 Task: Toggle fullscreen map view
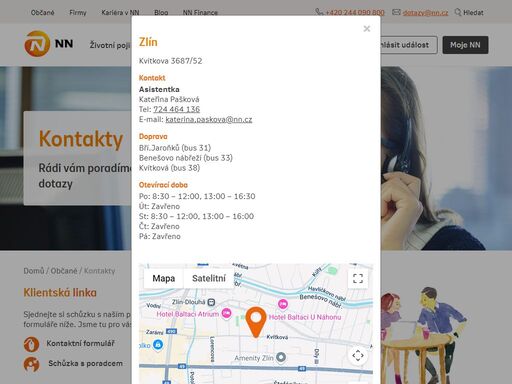[x=358, y=278]
